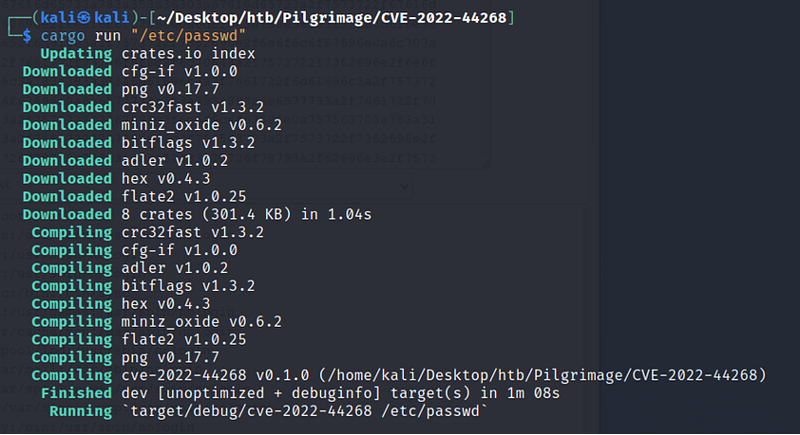The height and width of the screenshot is (435, 800).
Task: Click the "/etc/passwd" command argument
Action: coord(188,36)
